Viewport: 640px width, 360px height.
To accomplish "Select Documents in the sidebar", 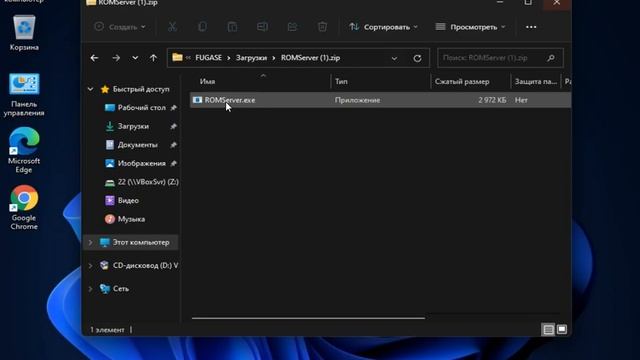I will (137, 145).
